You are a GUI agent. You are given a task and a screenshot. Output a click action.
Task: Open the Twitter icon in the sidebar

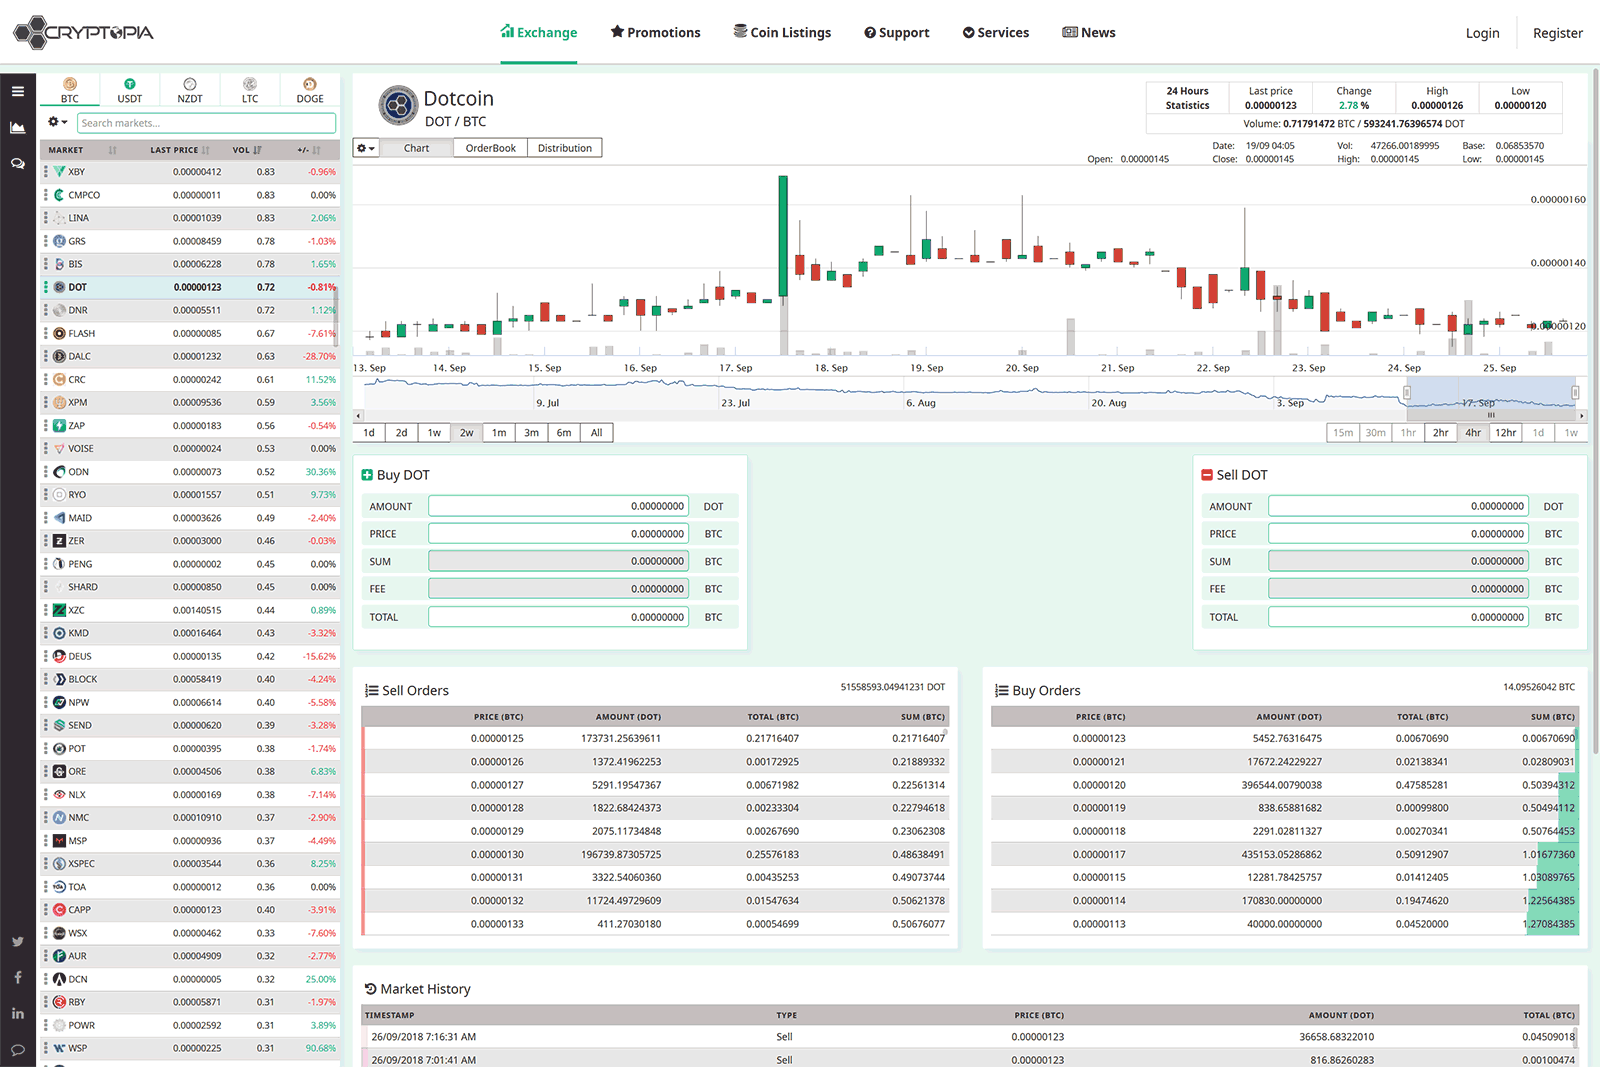pyautogui.click(x=18, y=941)
